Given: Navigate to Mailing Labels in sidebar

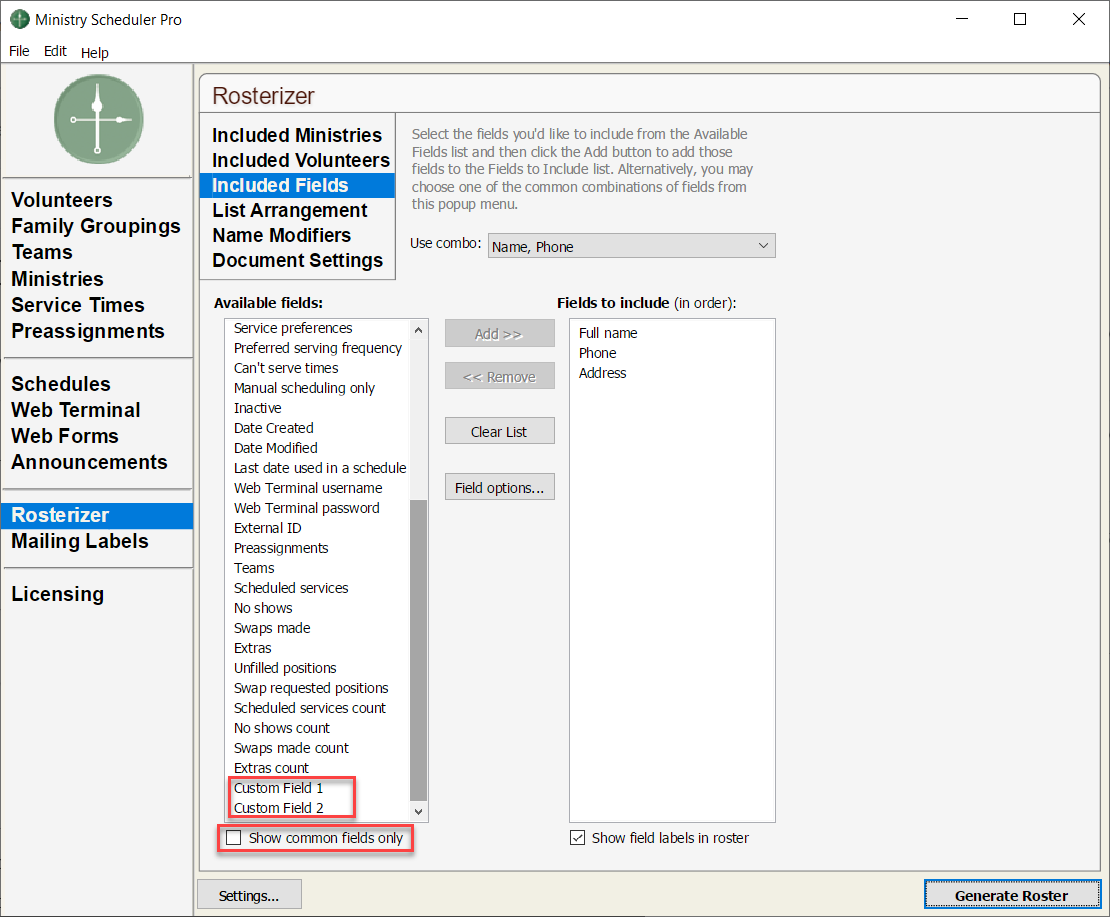Looking at the screenshot, I should click(80, 541).
